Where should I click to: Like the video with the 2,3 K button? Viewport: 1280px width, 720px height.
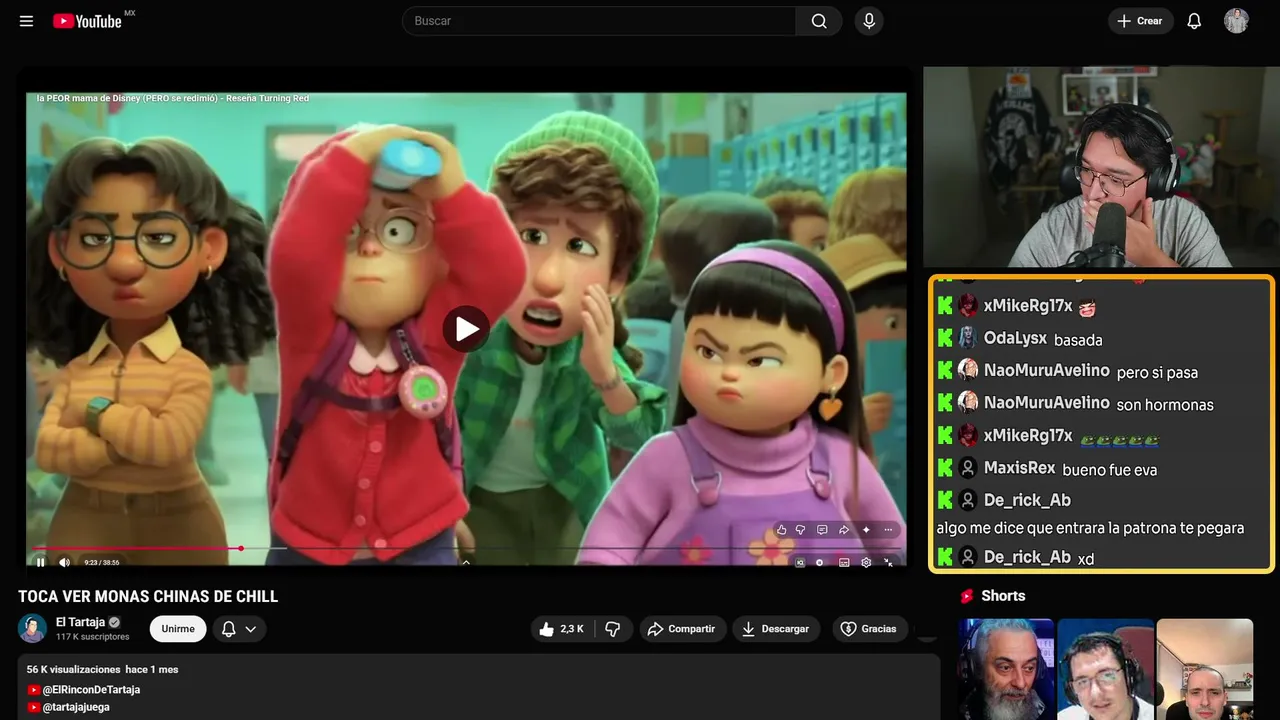pyautogui.click(x=562, y=629)
